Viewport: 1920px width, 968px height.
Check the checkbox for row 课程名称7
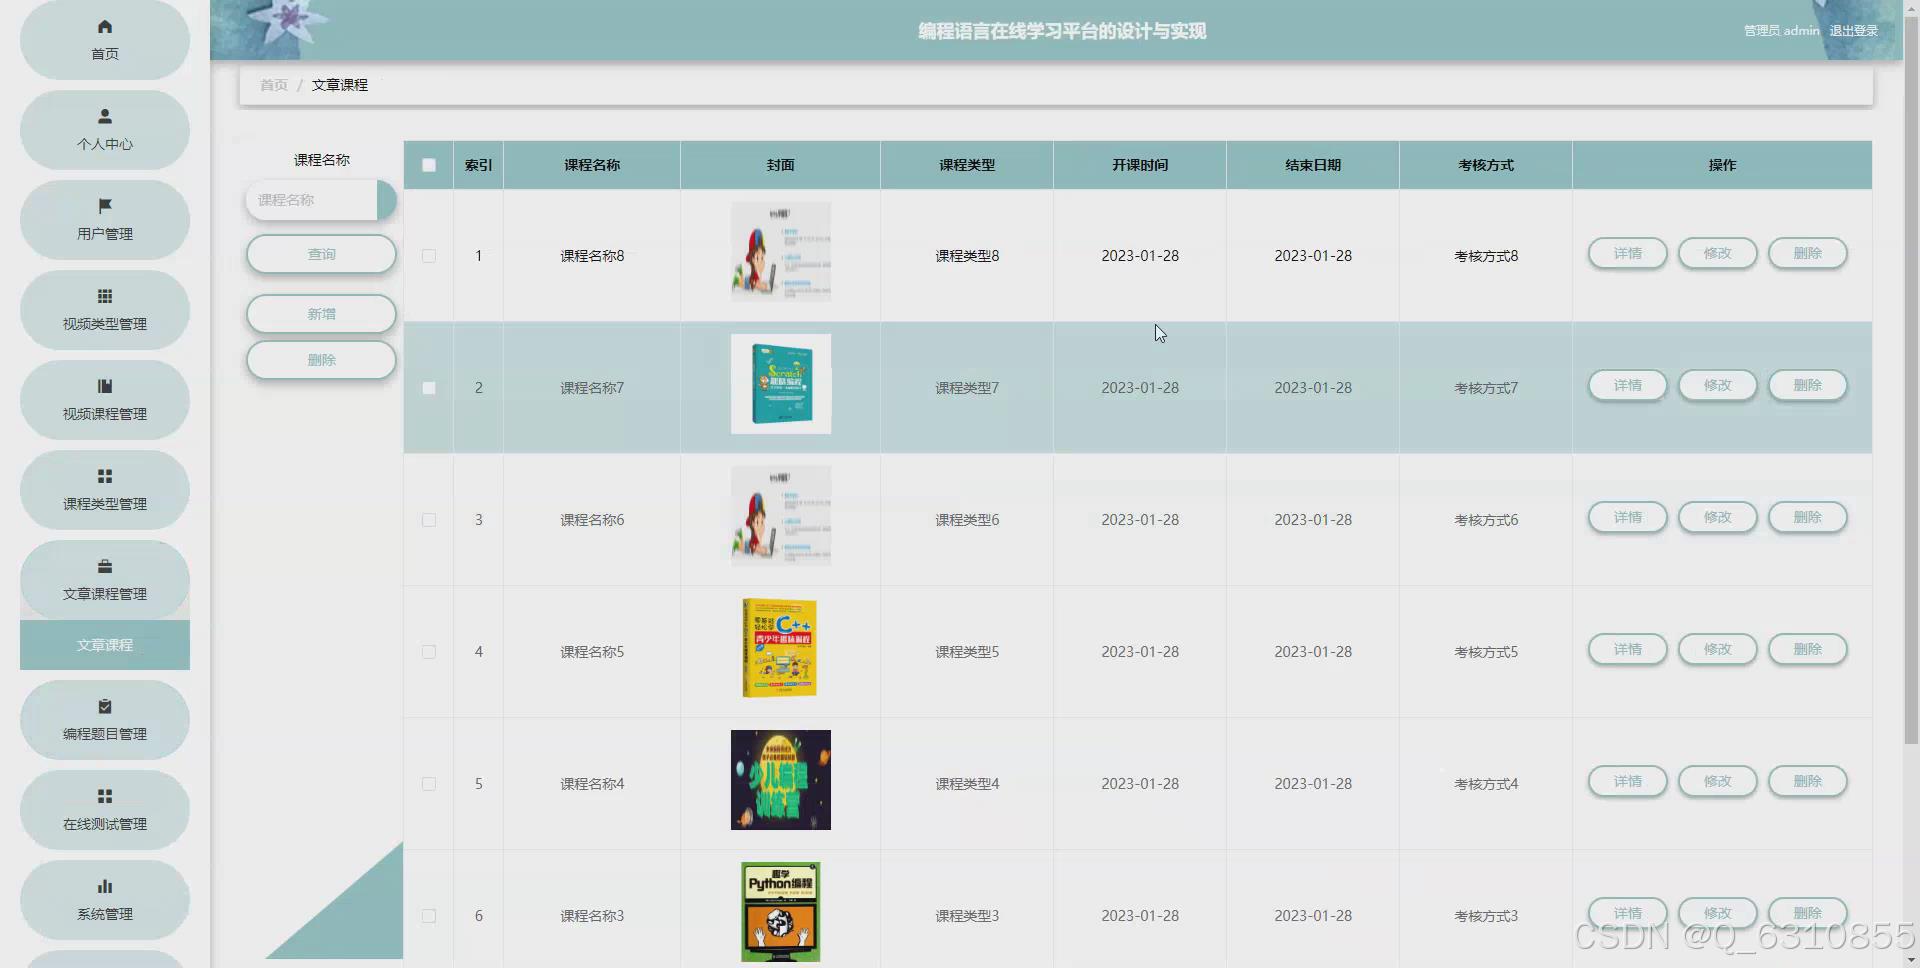click(x=429, y=388)
